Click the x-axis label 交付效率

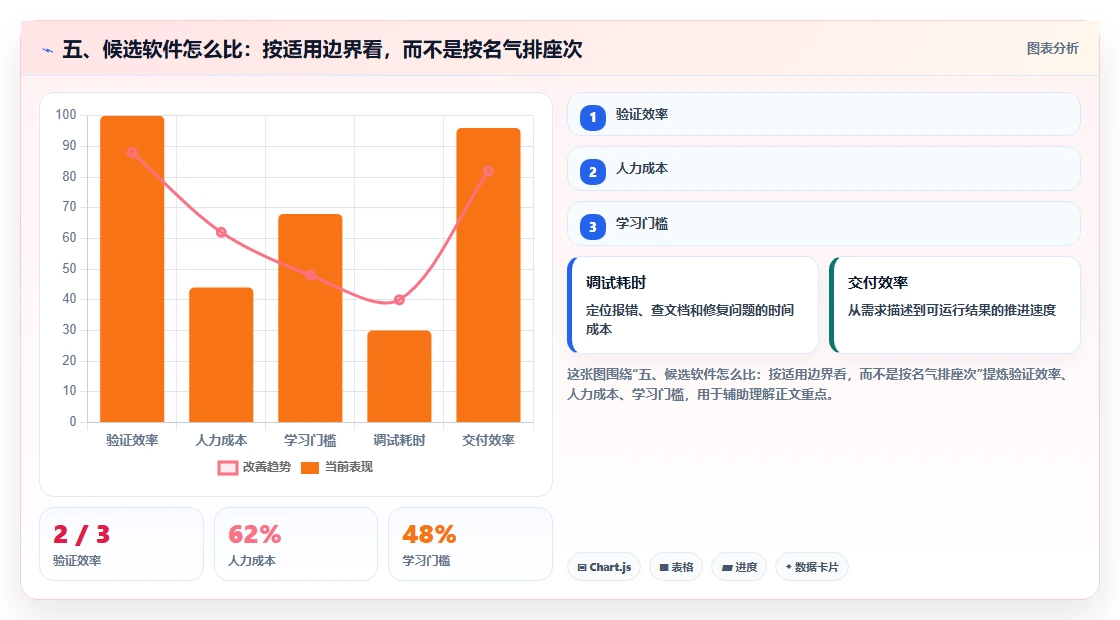coord(489,440)
